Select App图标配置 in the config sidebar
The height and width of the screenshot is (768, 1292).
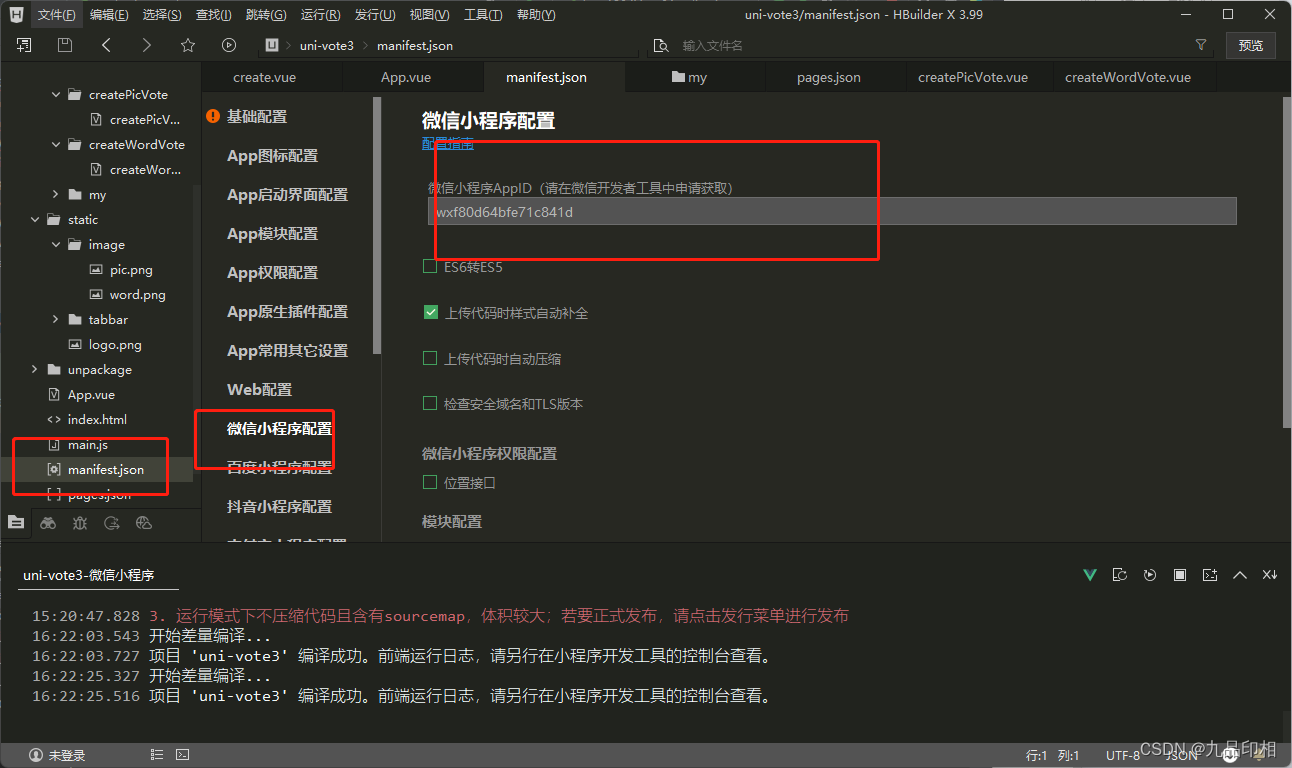(x=273, y=156)
